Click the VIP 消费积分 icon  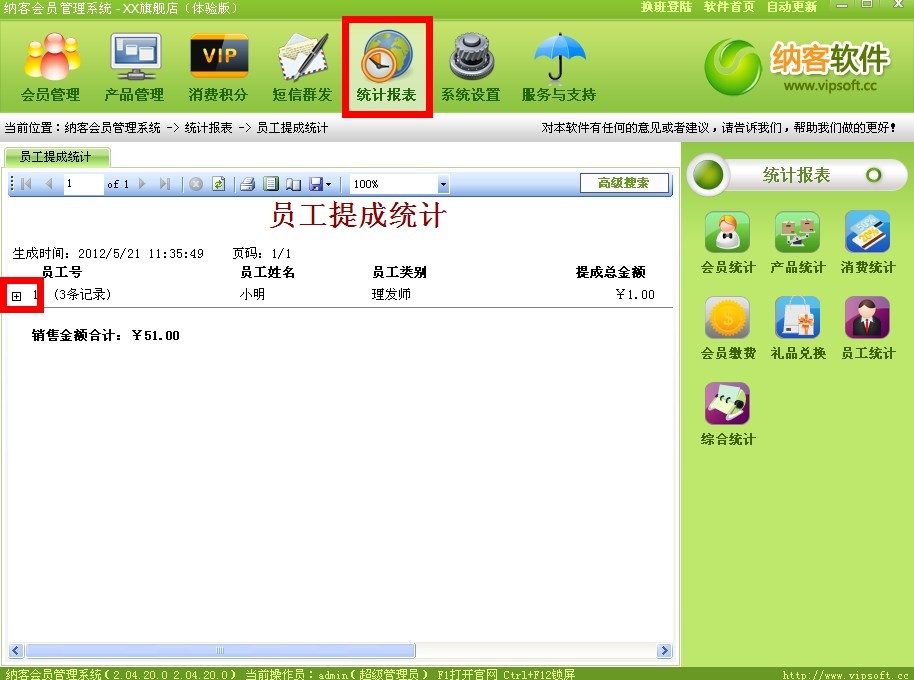point(218,68)
